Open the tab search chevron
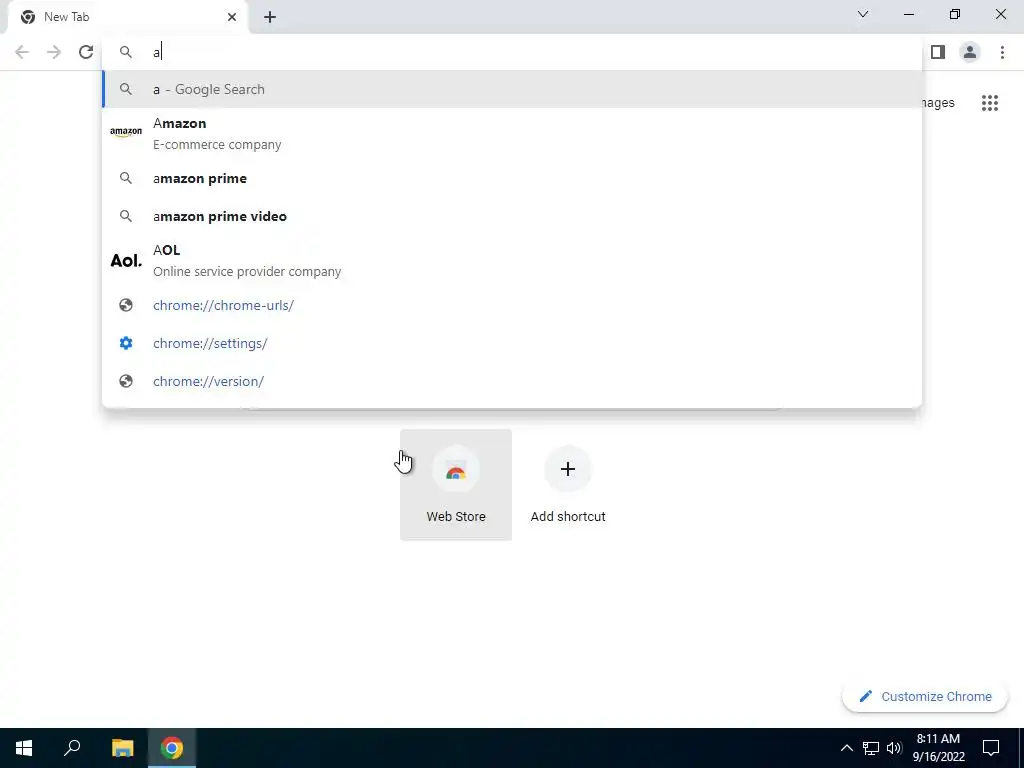 click(x=863, y=14)
